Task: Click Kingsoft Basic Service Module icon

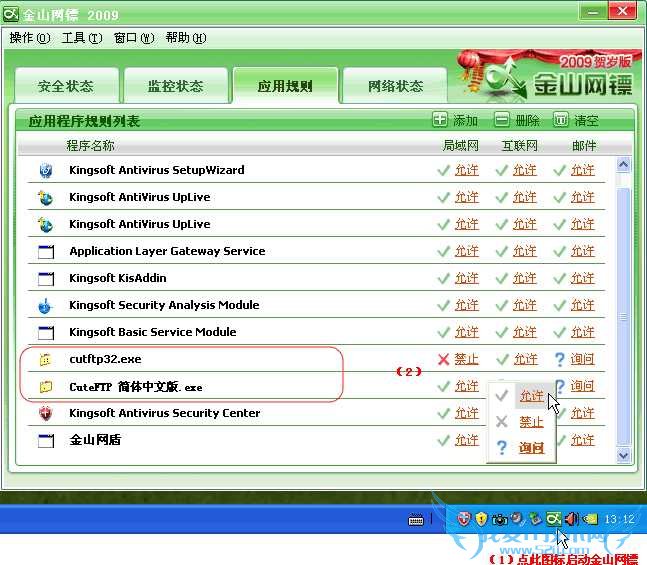Action: pos(46,333)
